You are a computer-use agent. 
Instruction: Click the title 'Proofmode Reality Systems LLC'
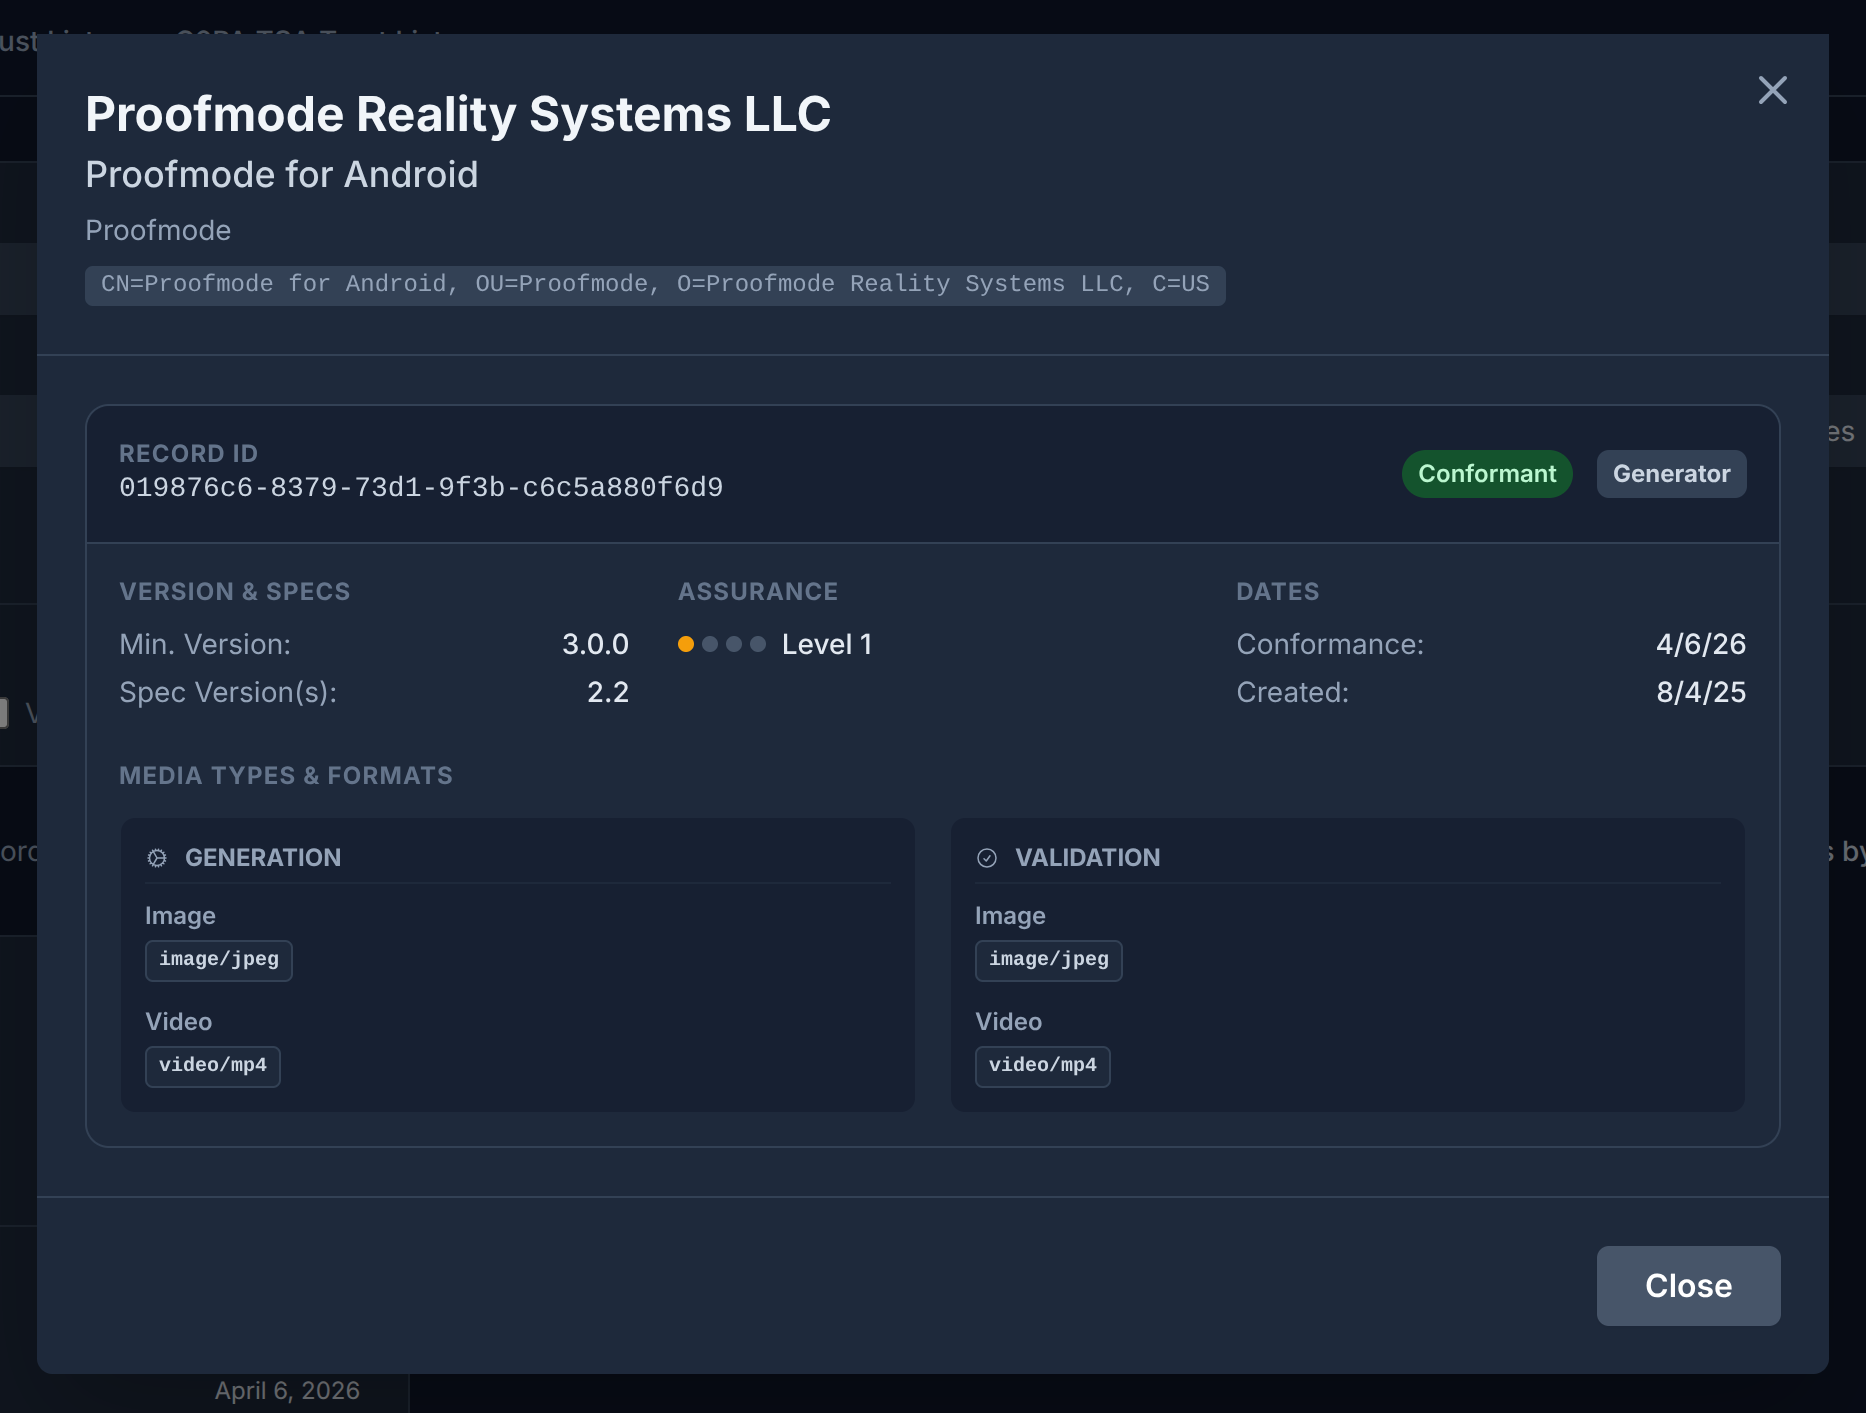[x=458, y=114]
